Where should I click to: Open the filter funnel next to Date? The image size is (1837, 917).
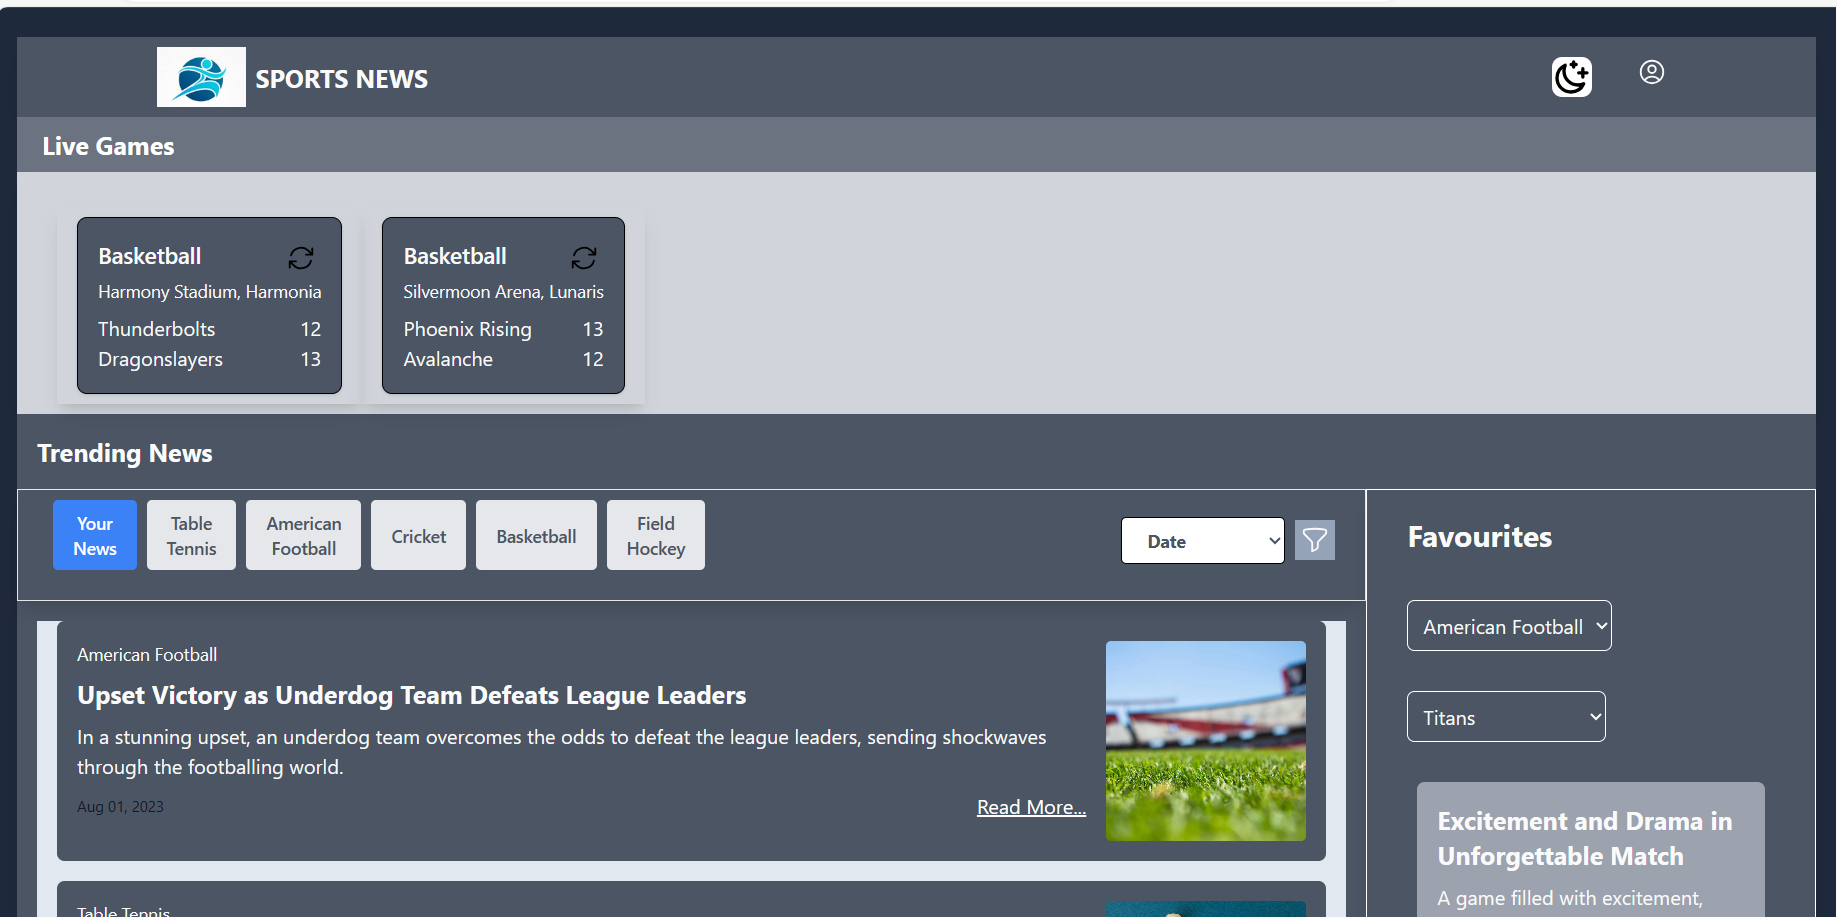click(x=1314, y=539)
